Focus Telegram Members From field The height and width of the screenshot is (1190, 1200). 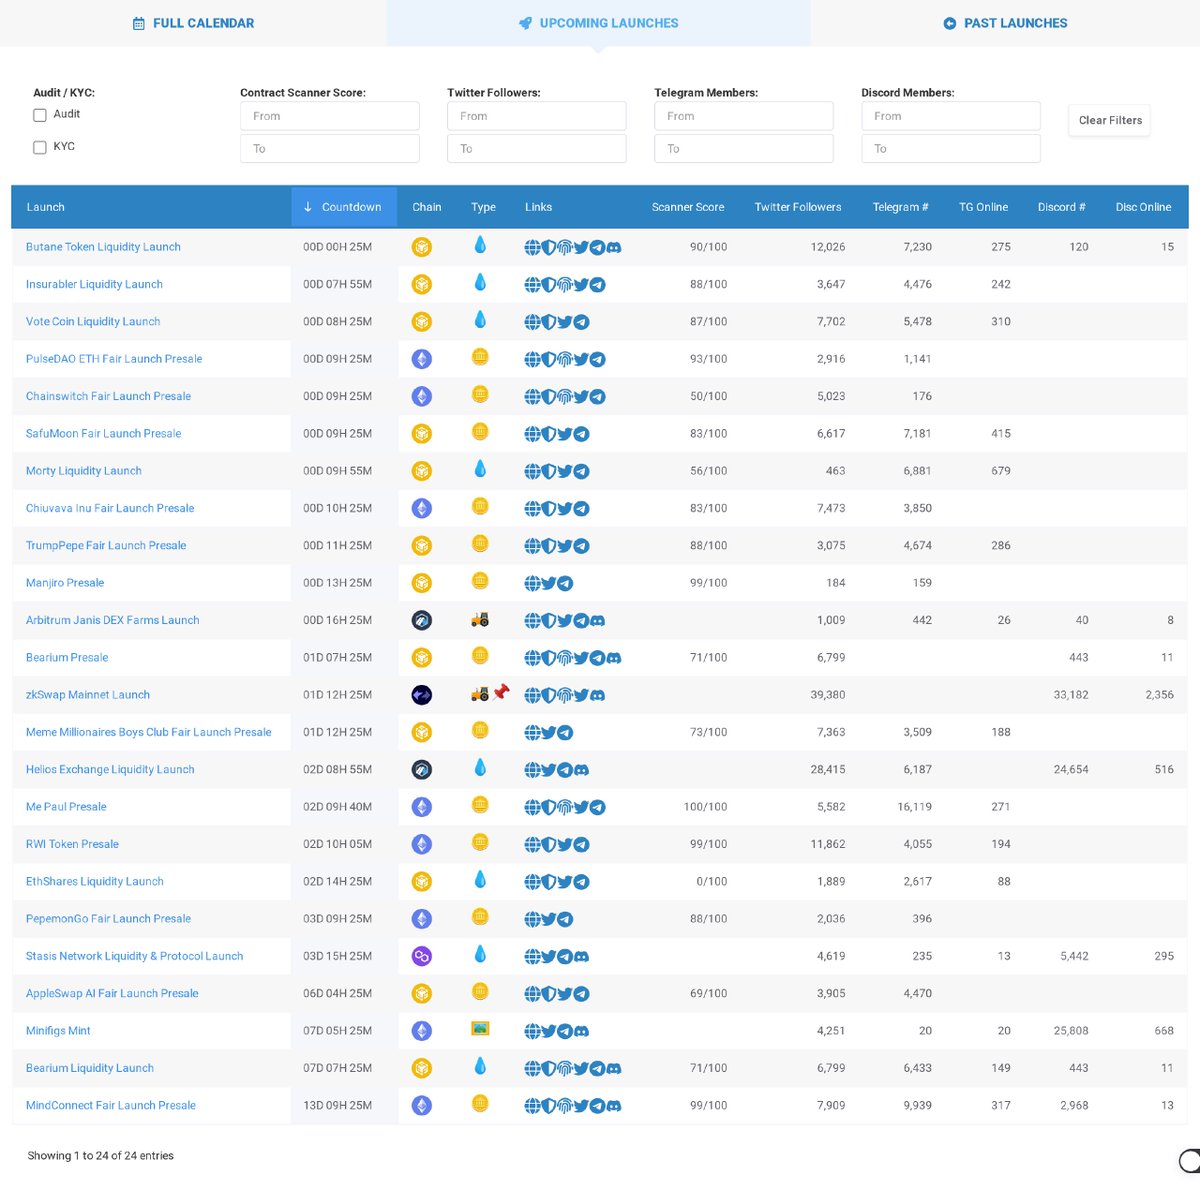[x=744, y=116]
